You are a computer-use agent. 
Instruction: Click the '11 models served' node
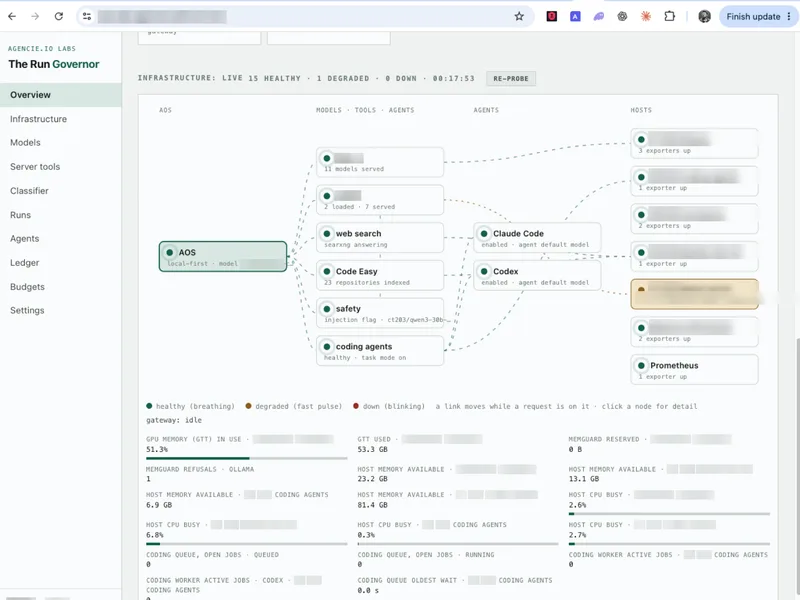[x=380, y=162]
